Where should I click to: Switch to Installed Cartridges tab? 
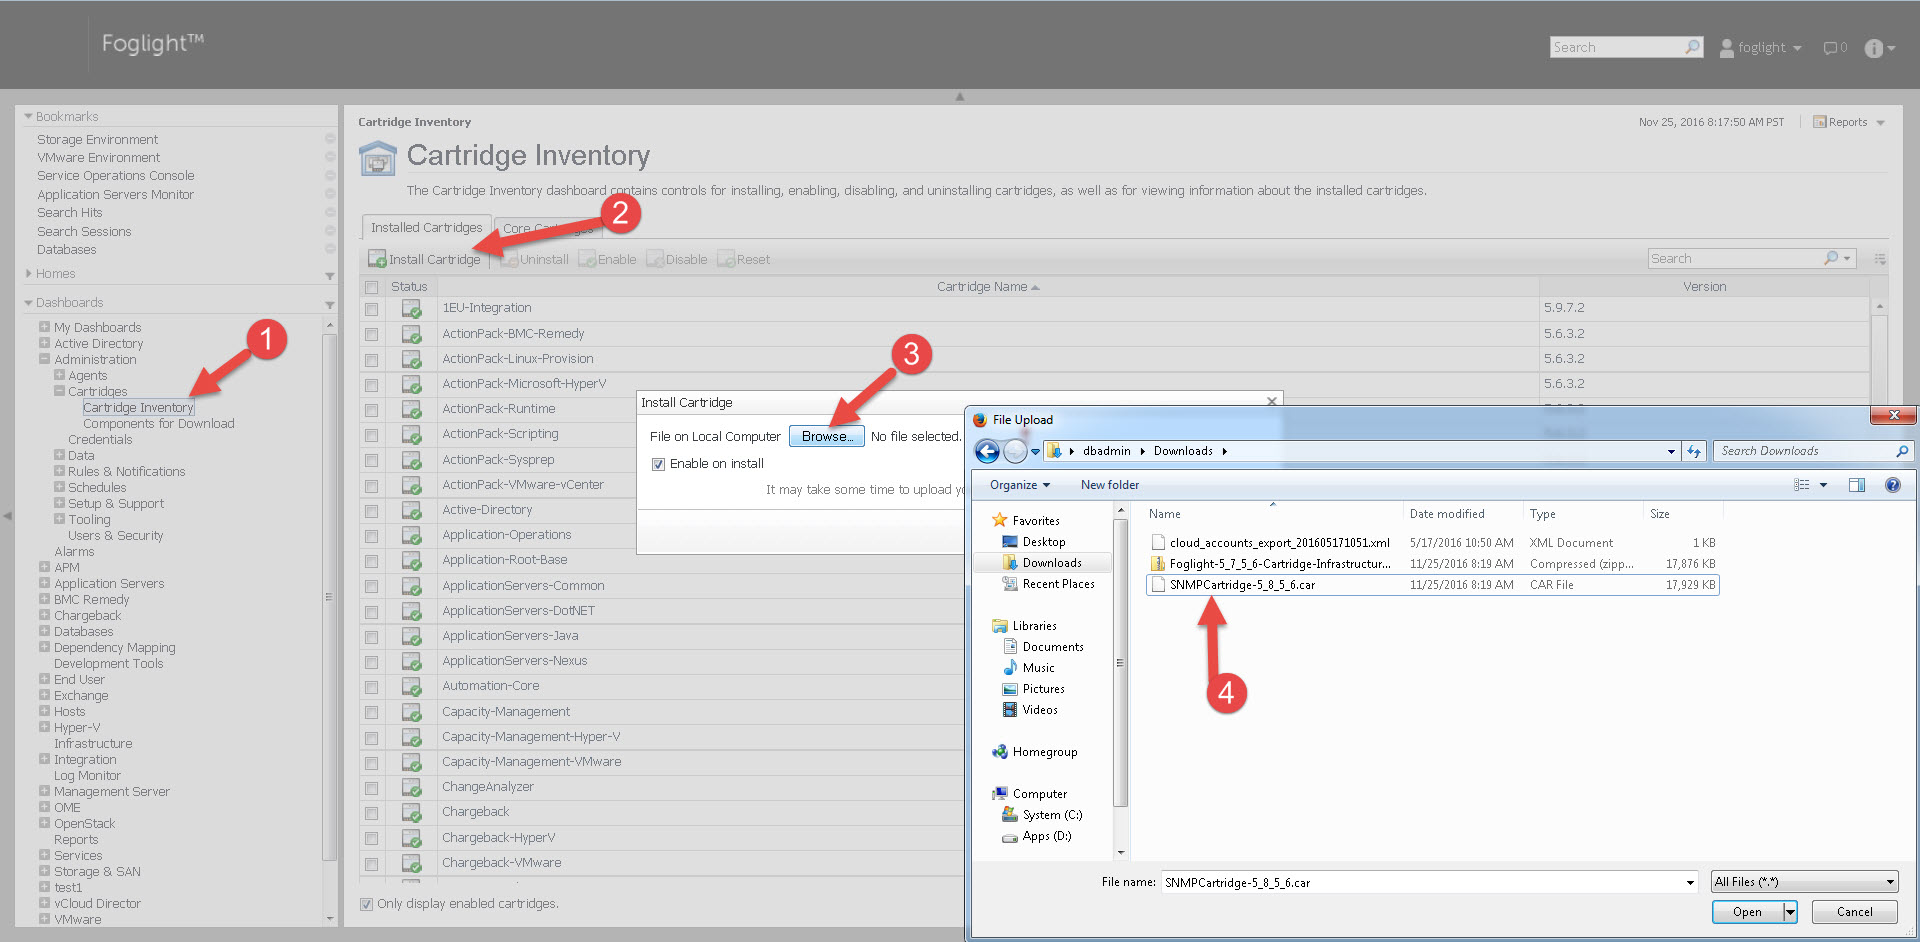[x=426, y=228]
